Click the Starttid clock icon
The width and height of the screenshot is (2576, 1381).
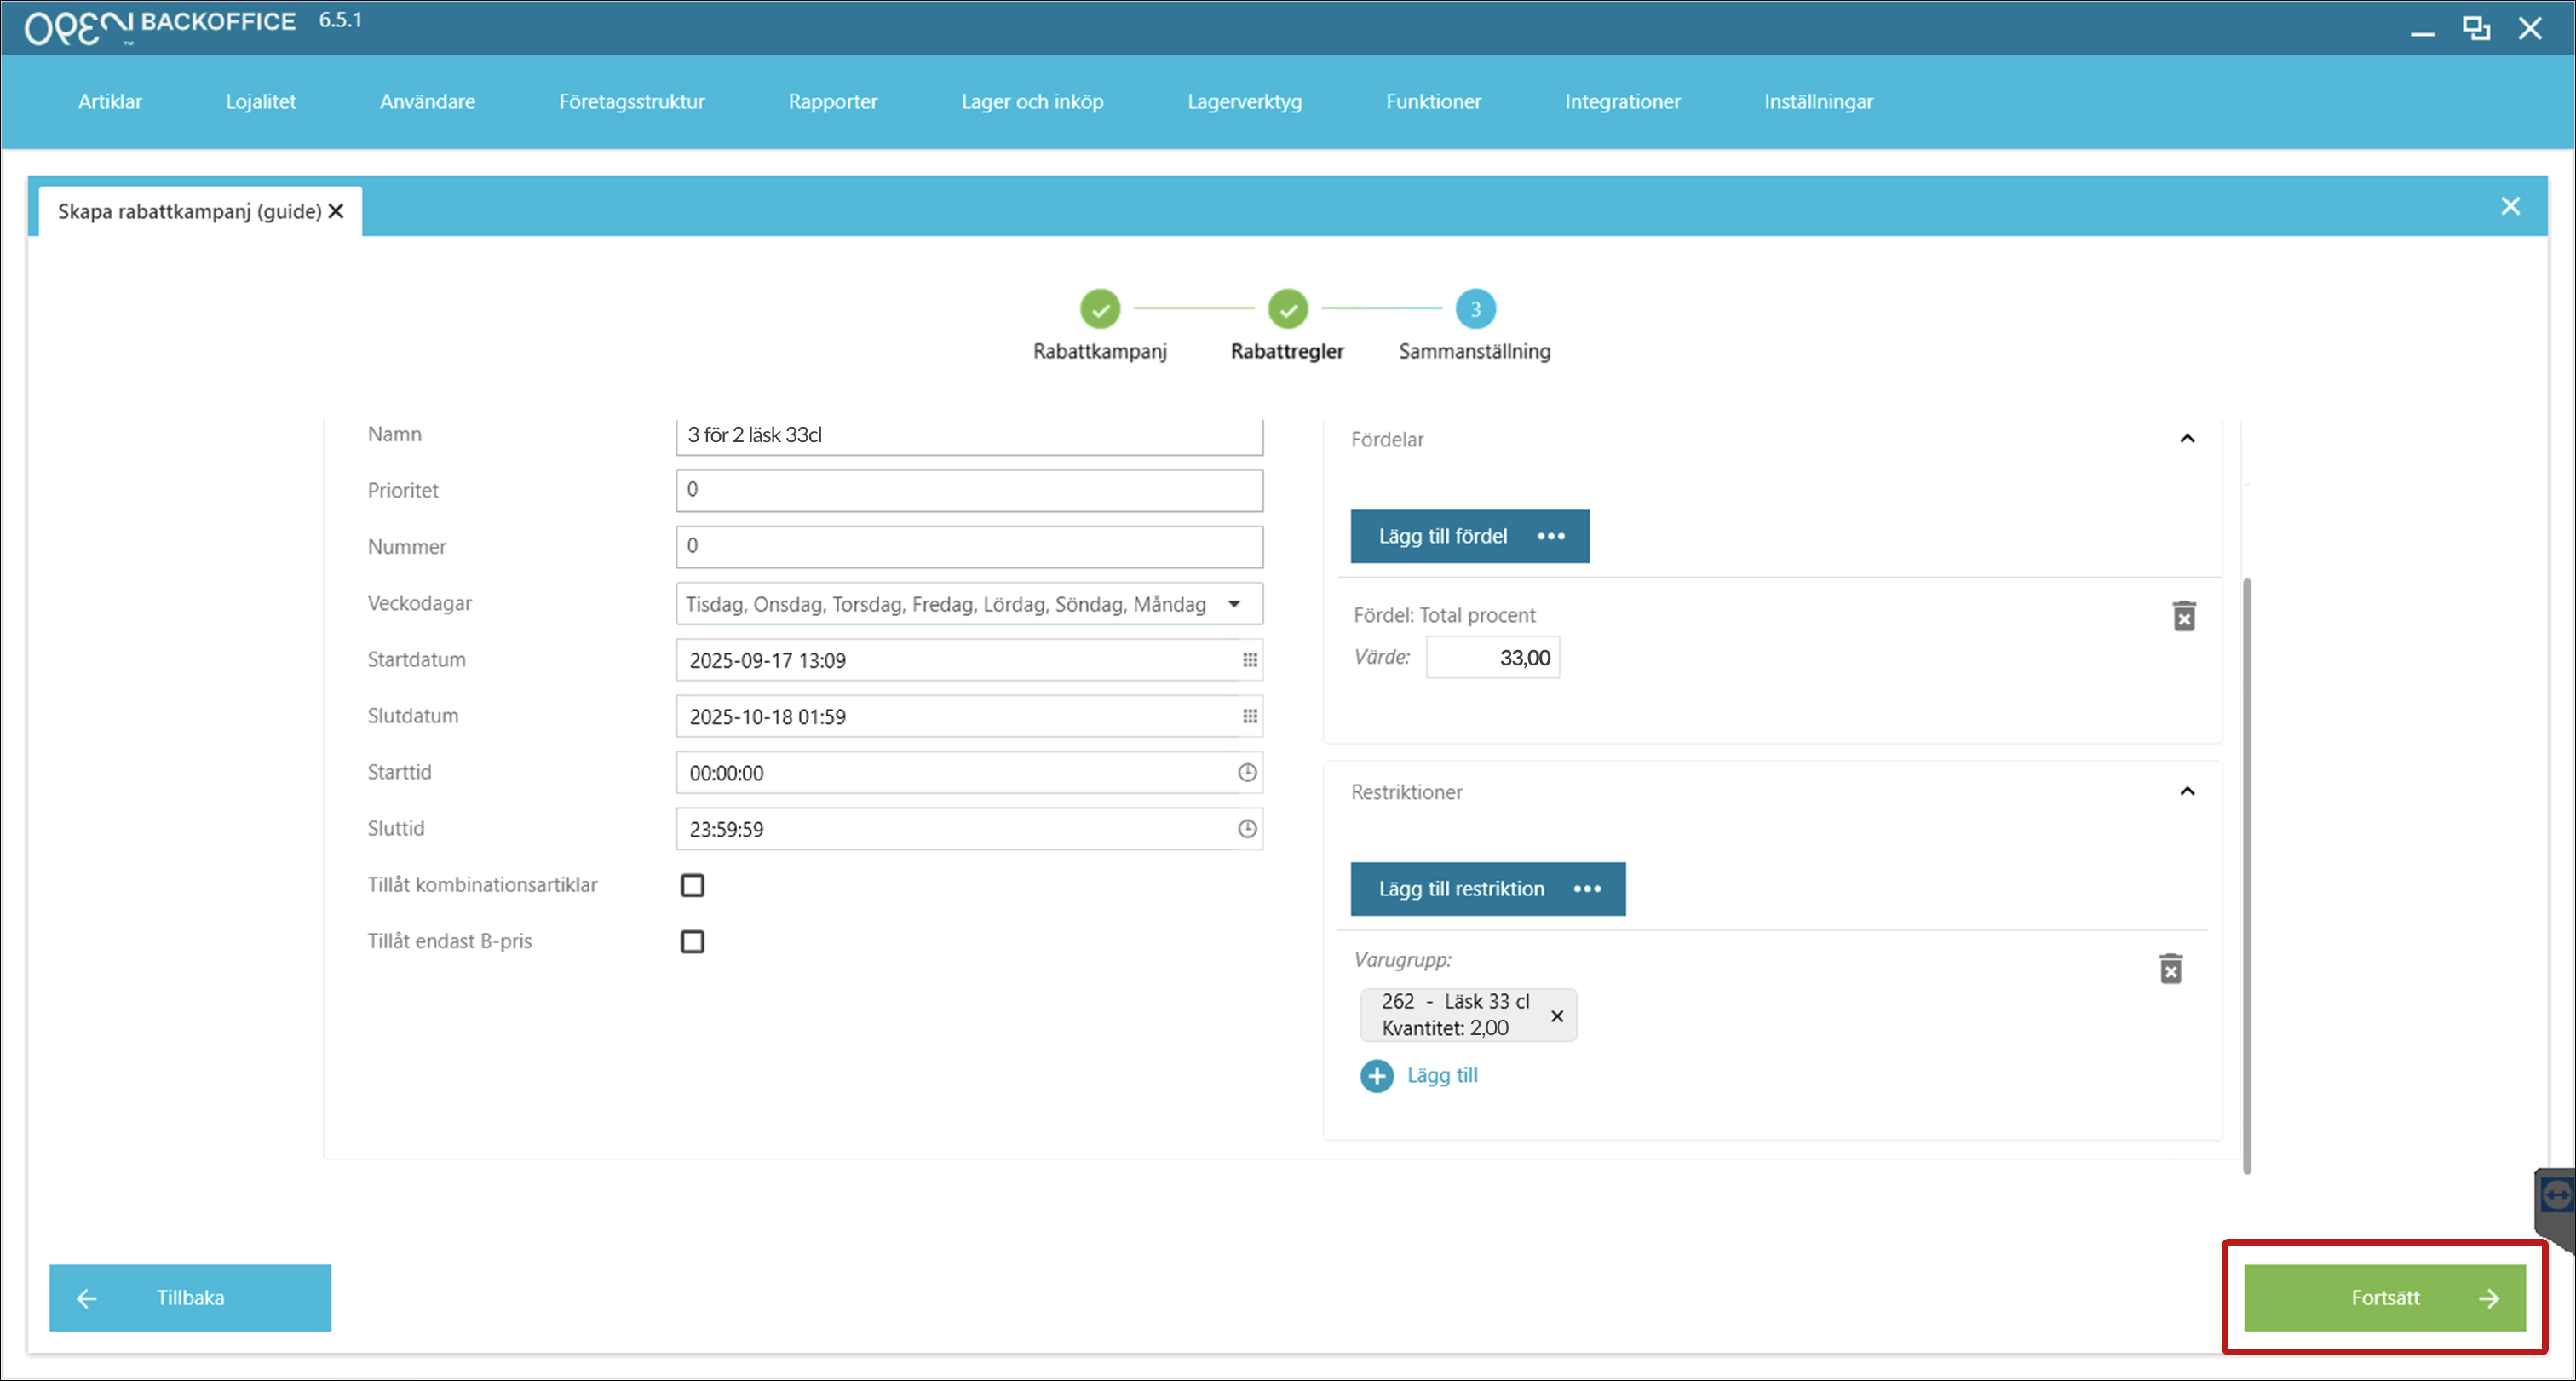click(1247, 772)
